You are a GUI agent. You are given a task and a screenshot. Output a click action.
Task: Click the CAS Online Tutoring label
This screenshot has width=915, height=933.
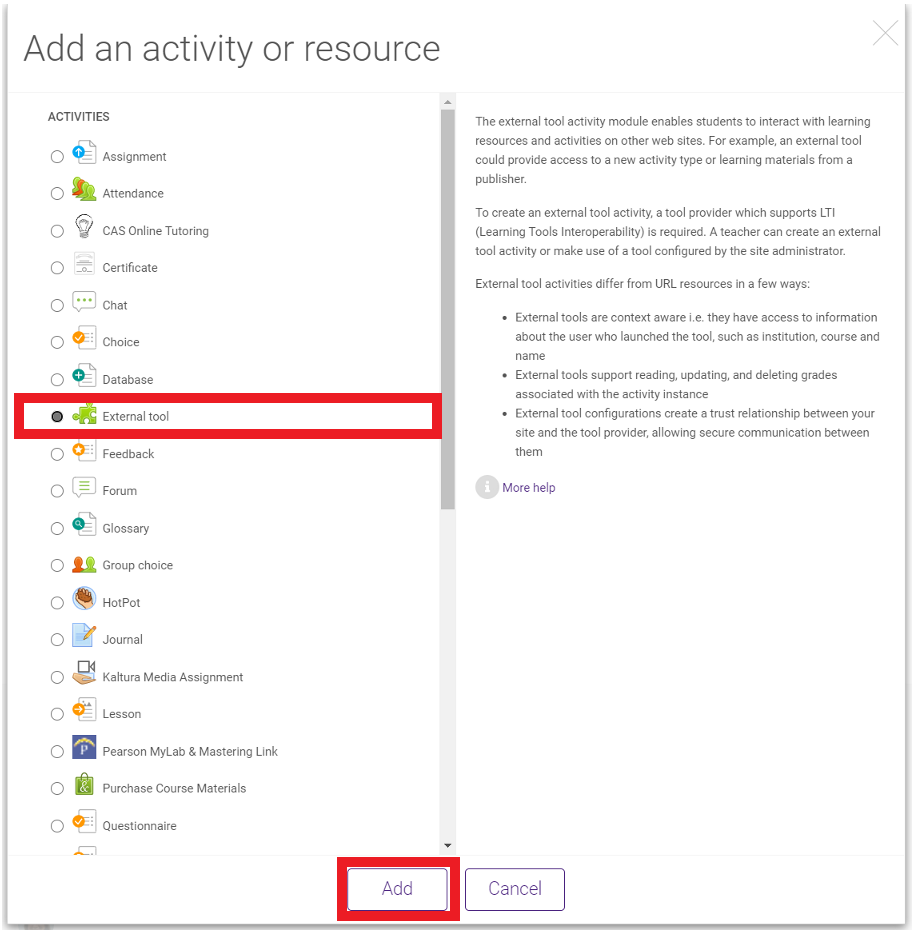coord(155,231)
